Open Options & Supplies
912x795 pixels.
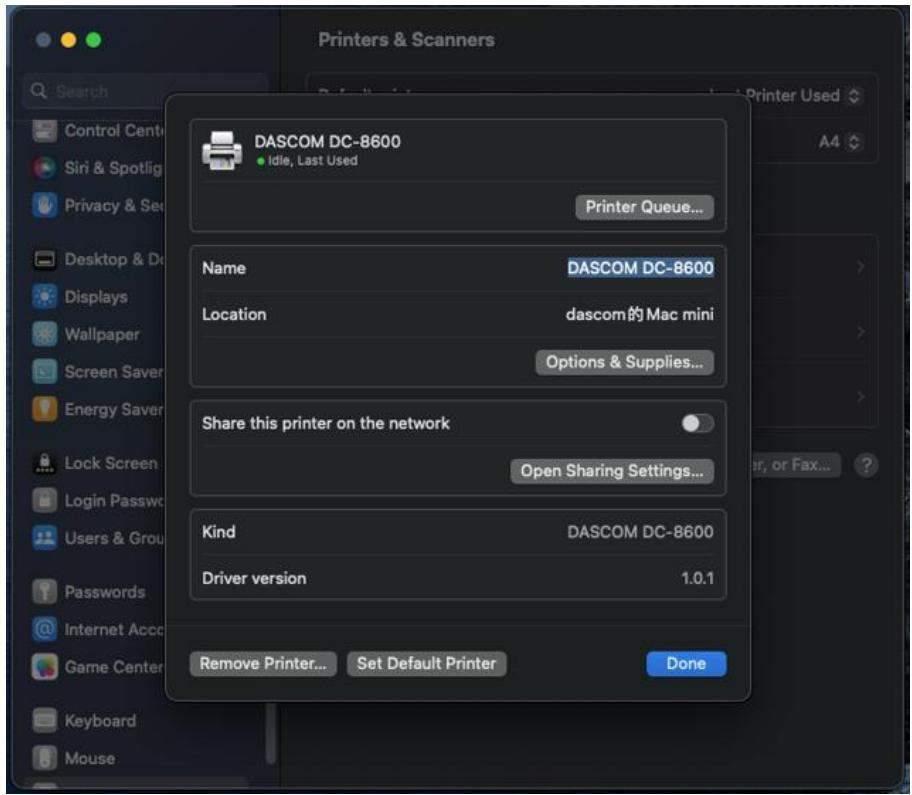pyautogui.click(x=624, y=362)
